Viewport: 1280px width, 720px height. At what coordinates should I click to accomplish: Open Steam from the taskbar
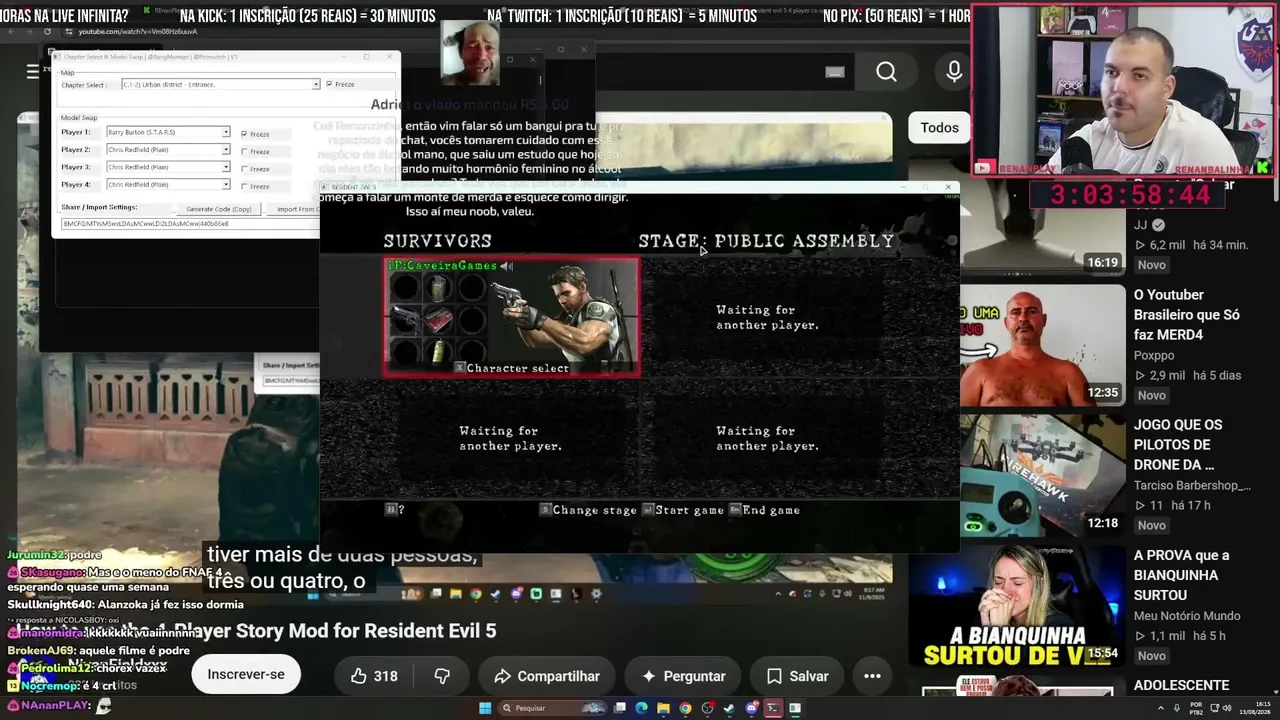[729, 708]
